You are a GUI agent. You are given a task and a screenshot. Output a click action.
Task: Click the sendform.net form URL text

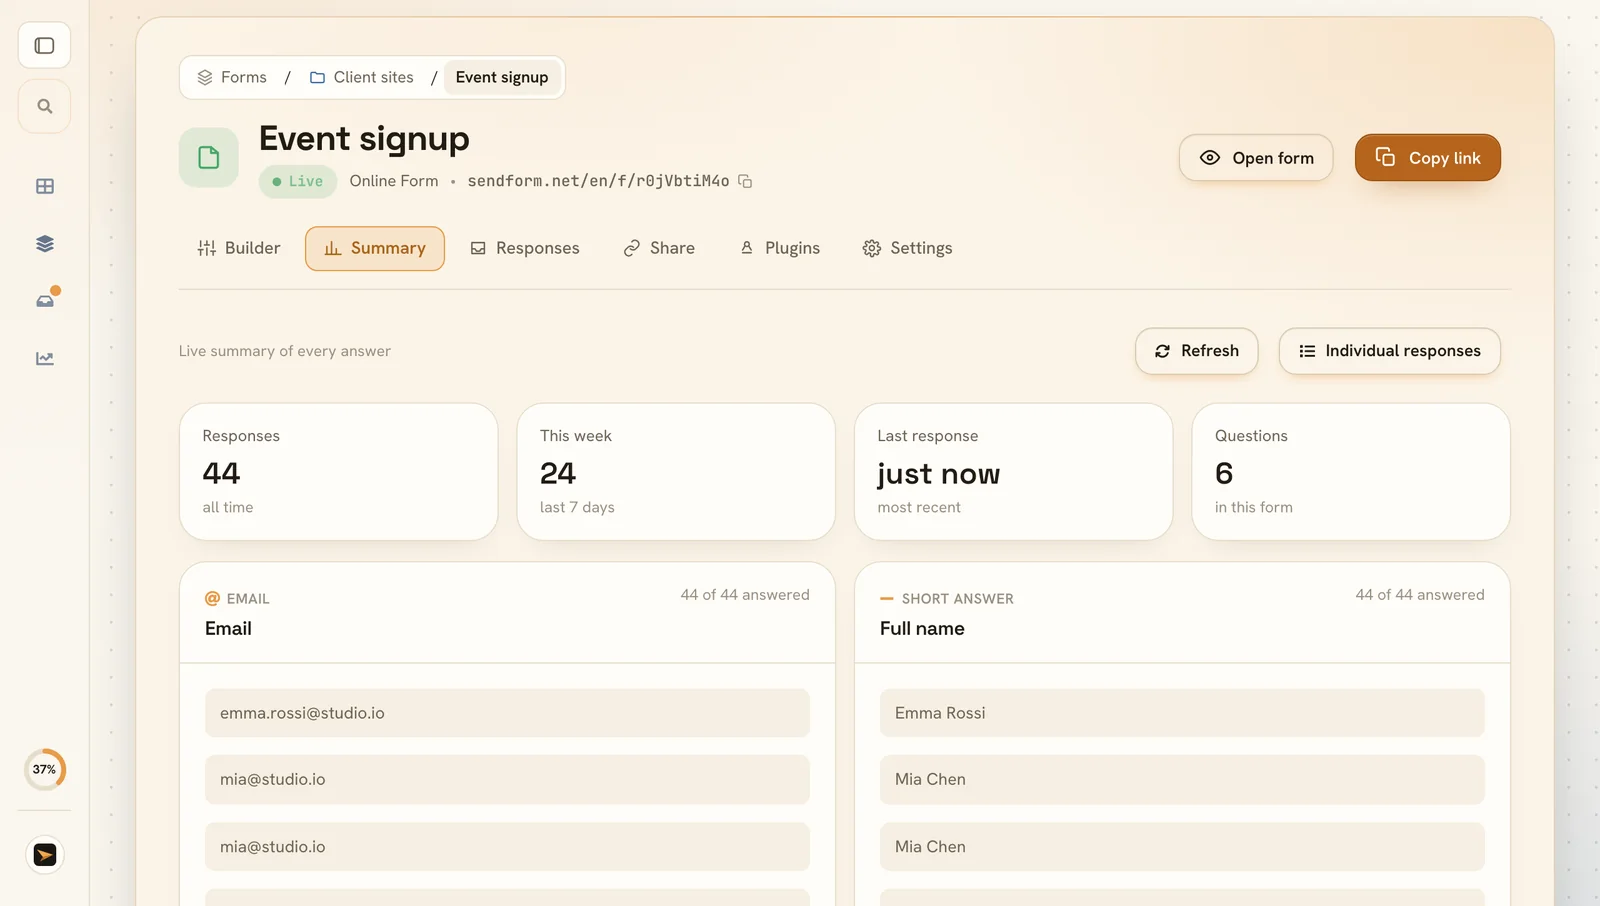click(598, 181)
